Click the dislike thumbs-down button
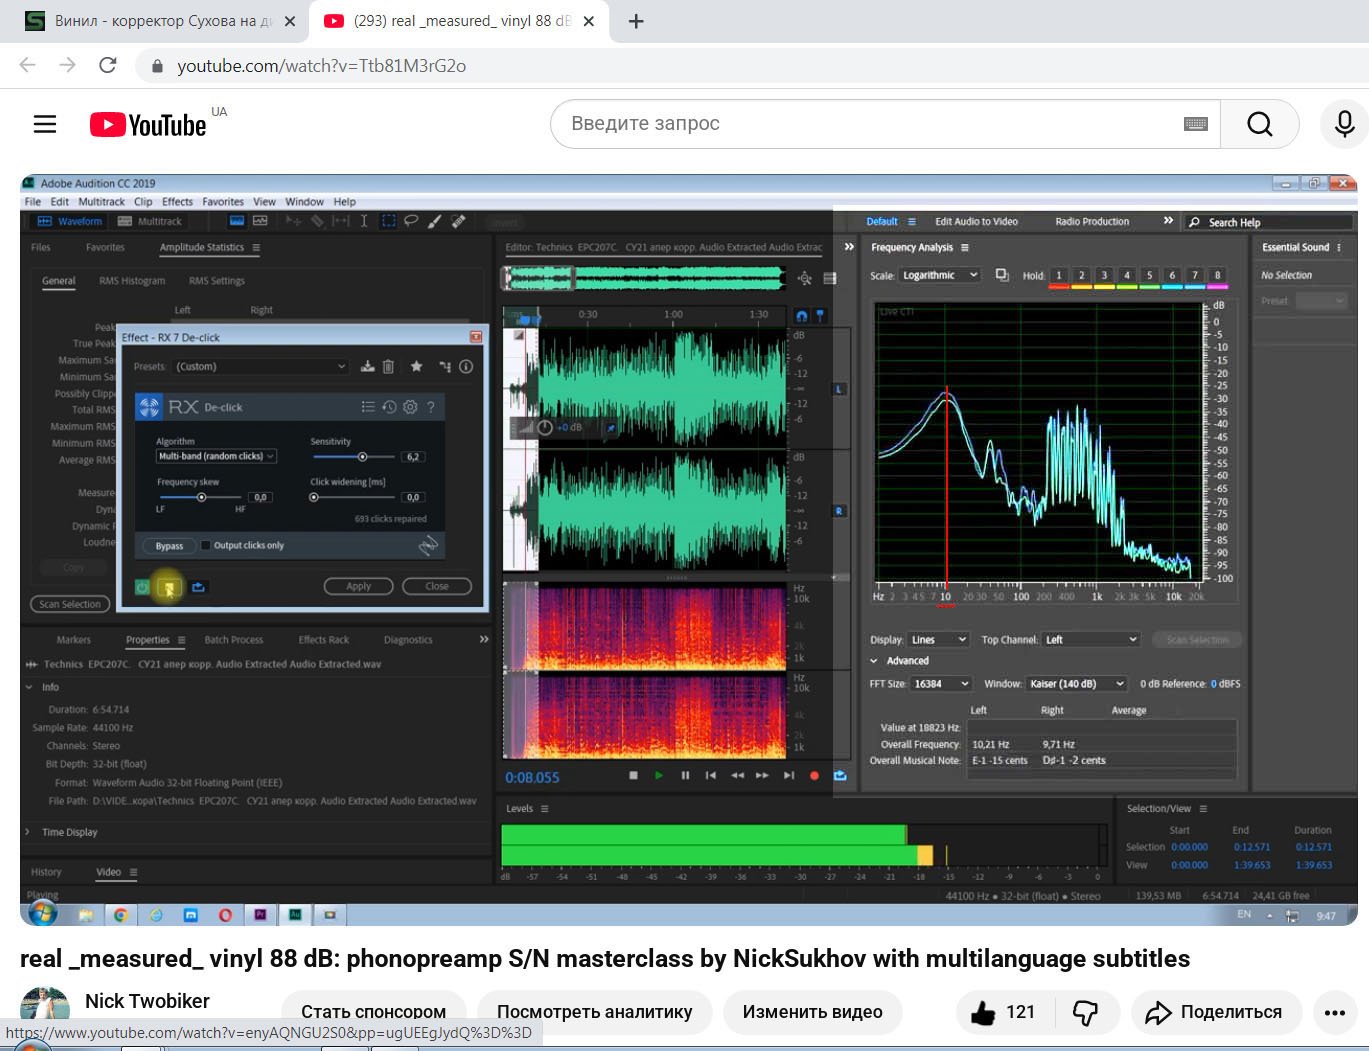1369x1051 pixels. point(1085,1012)
